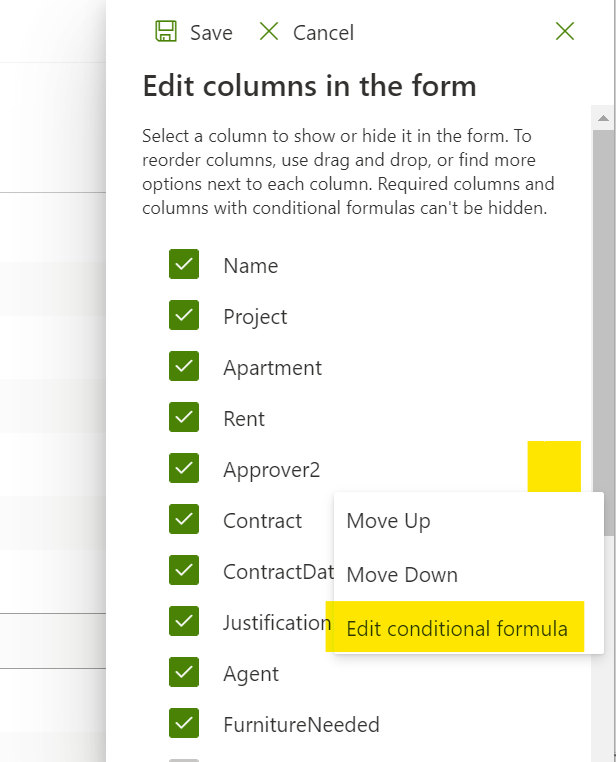
Task: Click the green X icon beside Cancel
Action: coord(269,32)
